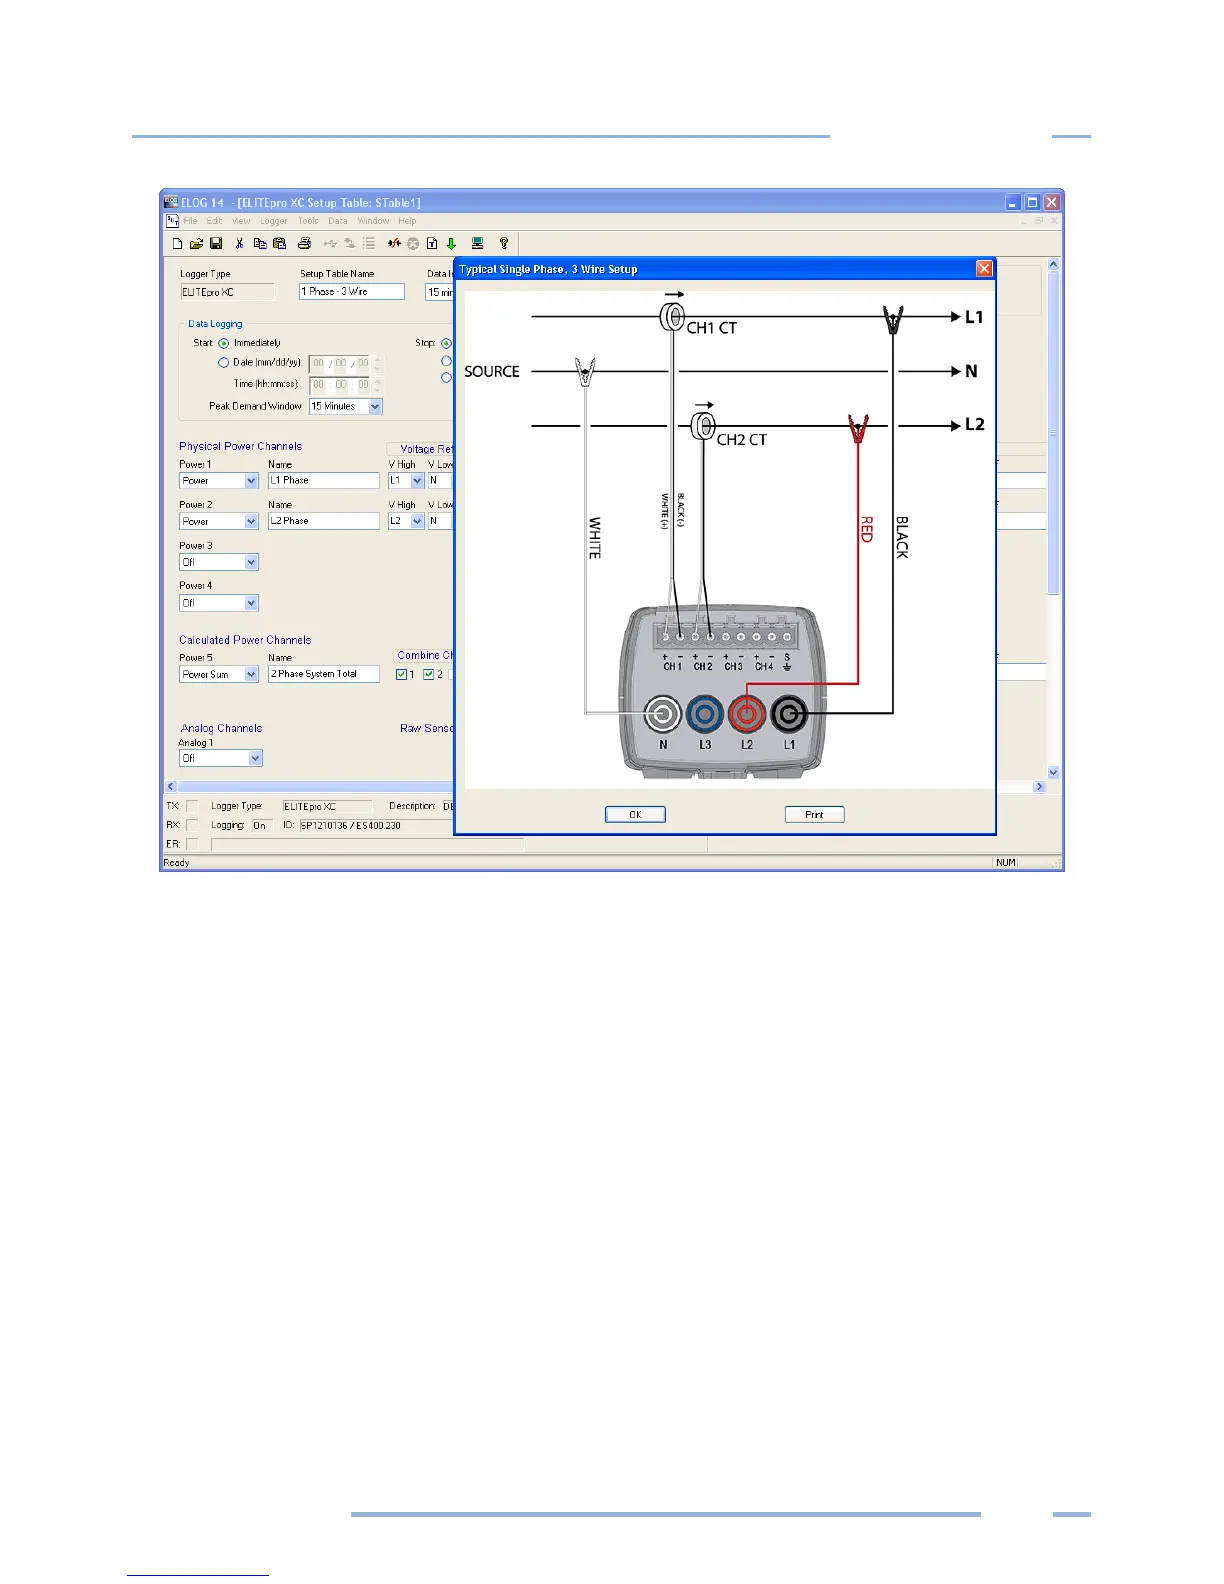Open Analog 1 Off dropdown
Image resolution: width=1224 pixels, height=1584 pixels.
pos(255,759)
